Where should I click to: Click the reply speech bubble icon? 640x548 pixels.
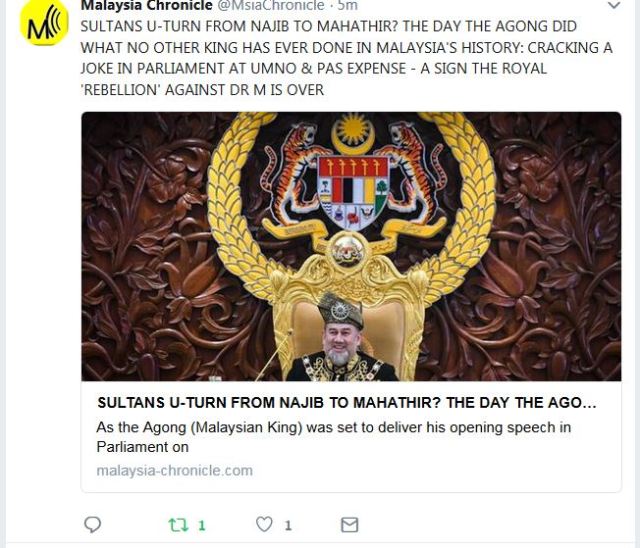pyautogui.click(x=92, y=524)
